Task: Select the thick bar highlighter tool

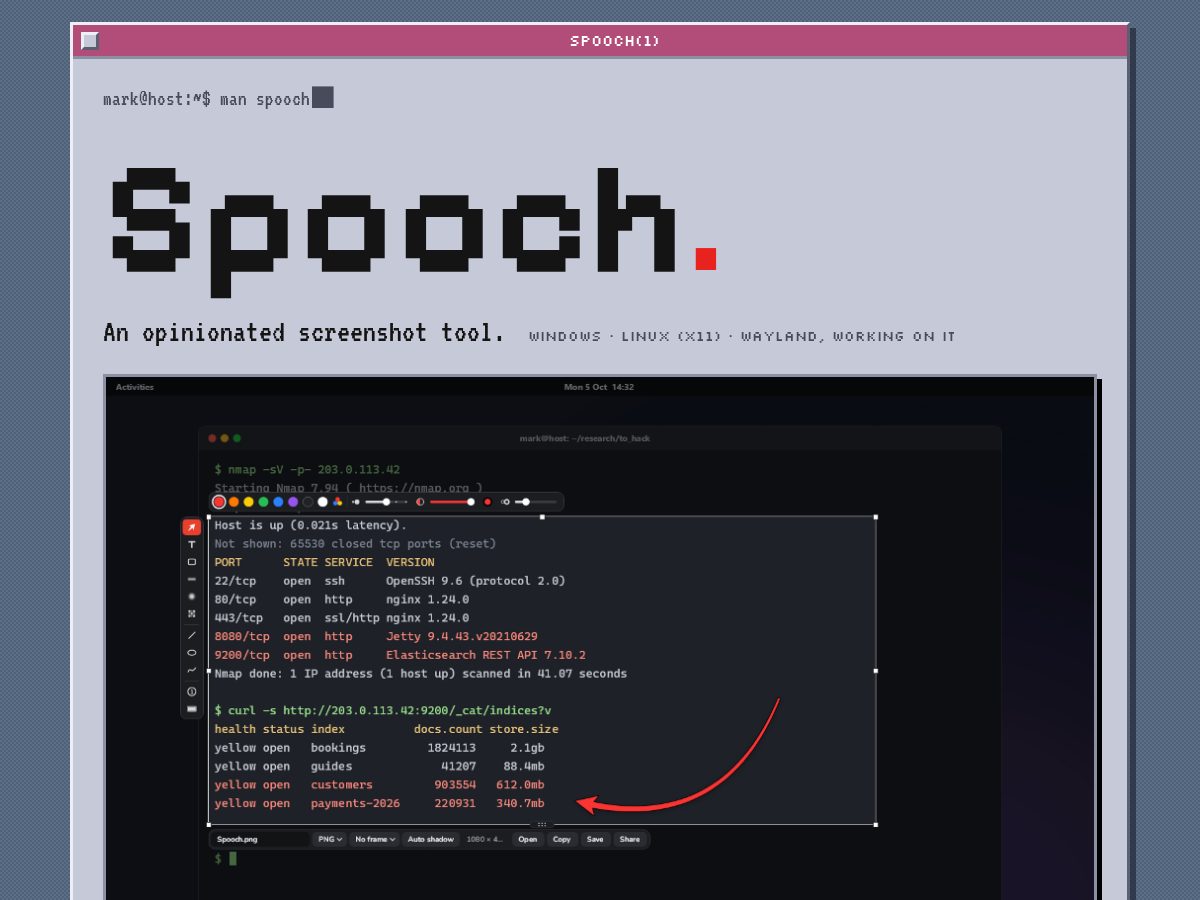Action: coord(192,579)
